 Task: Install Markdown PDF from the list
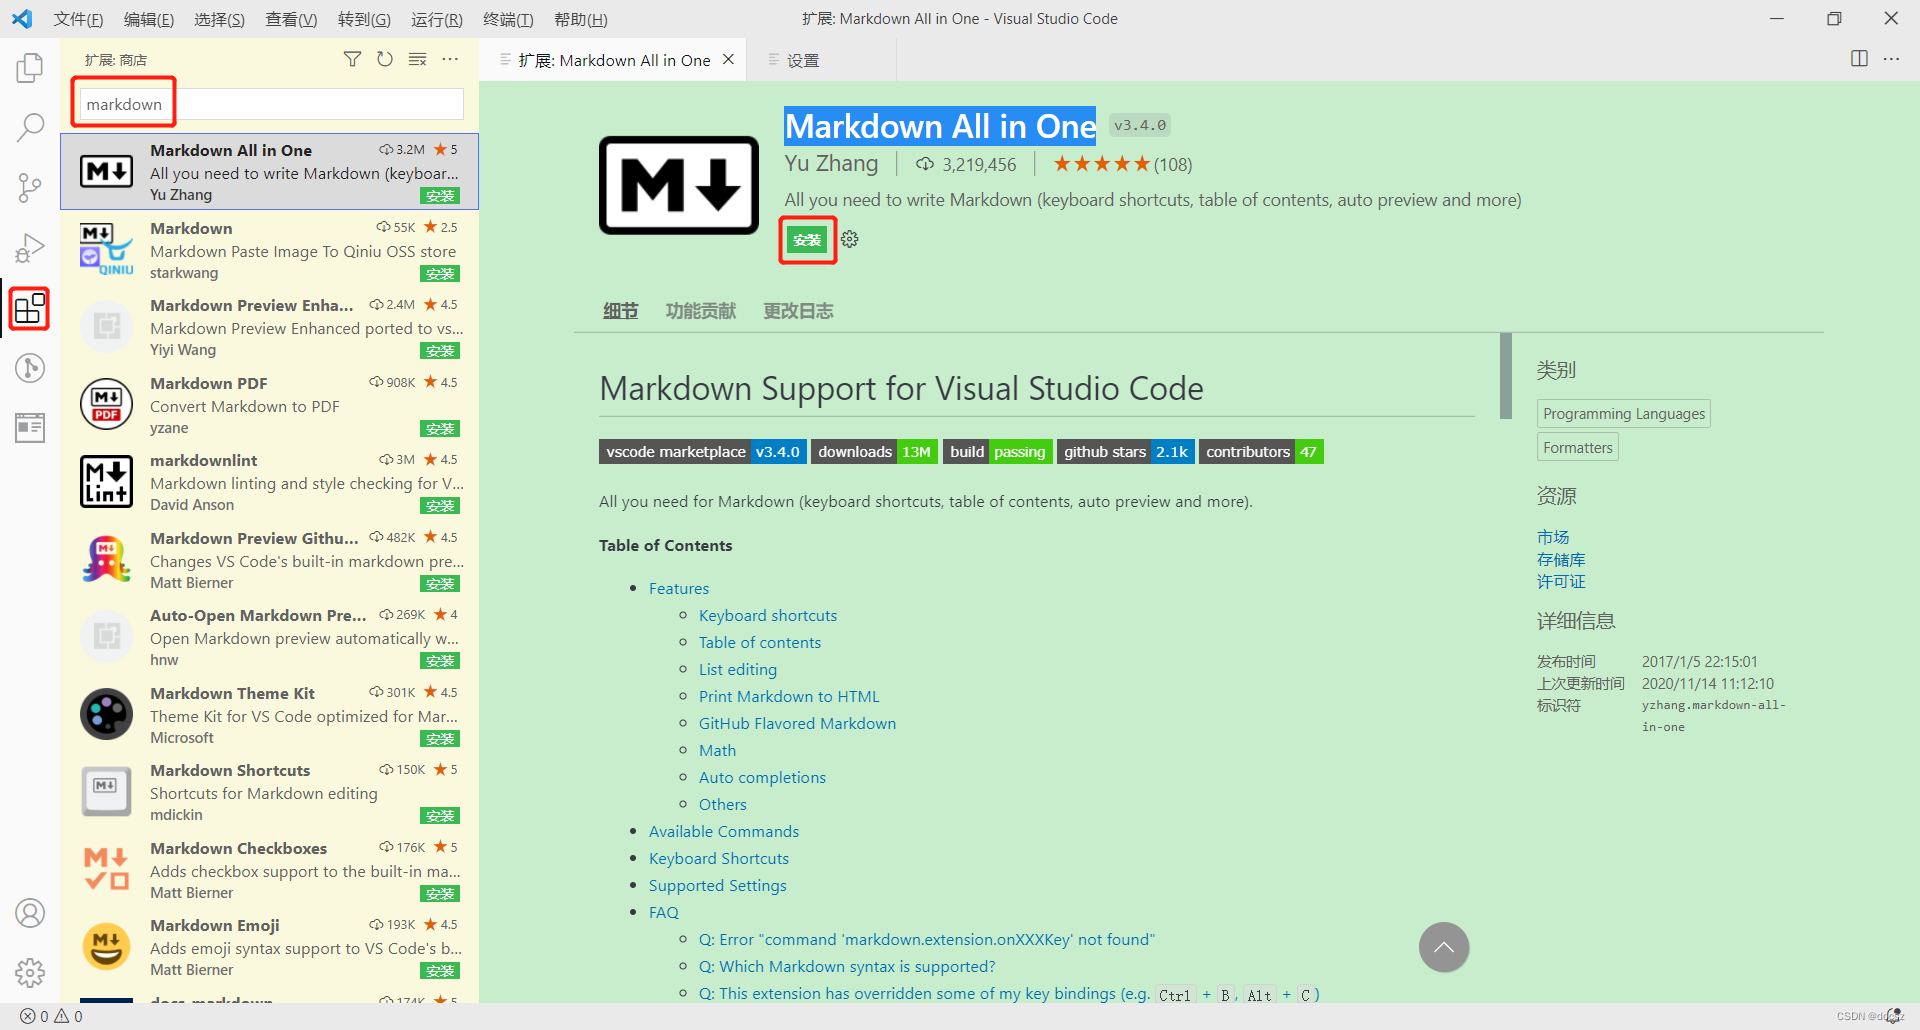440,429
